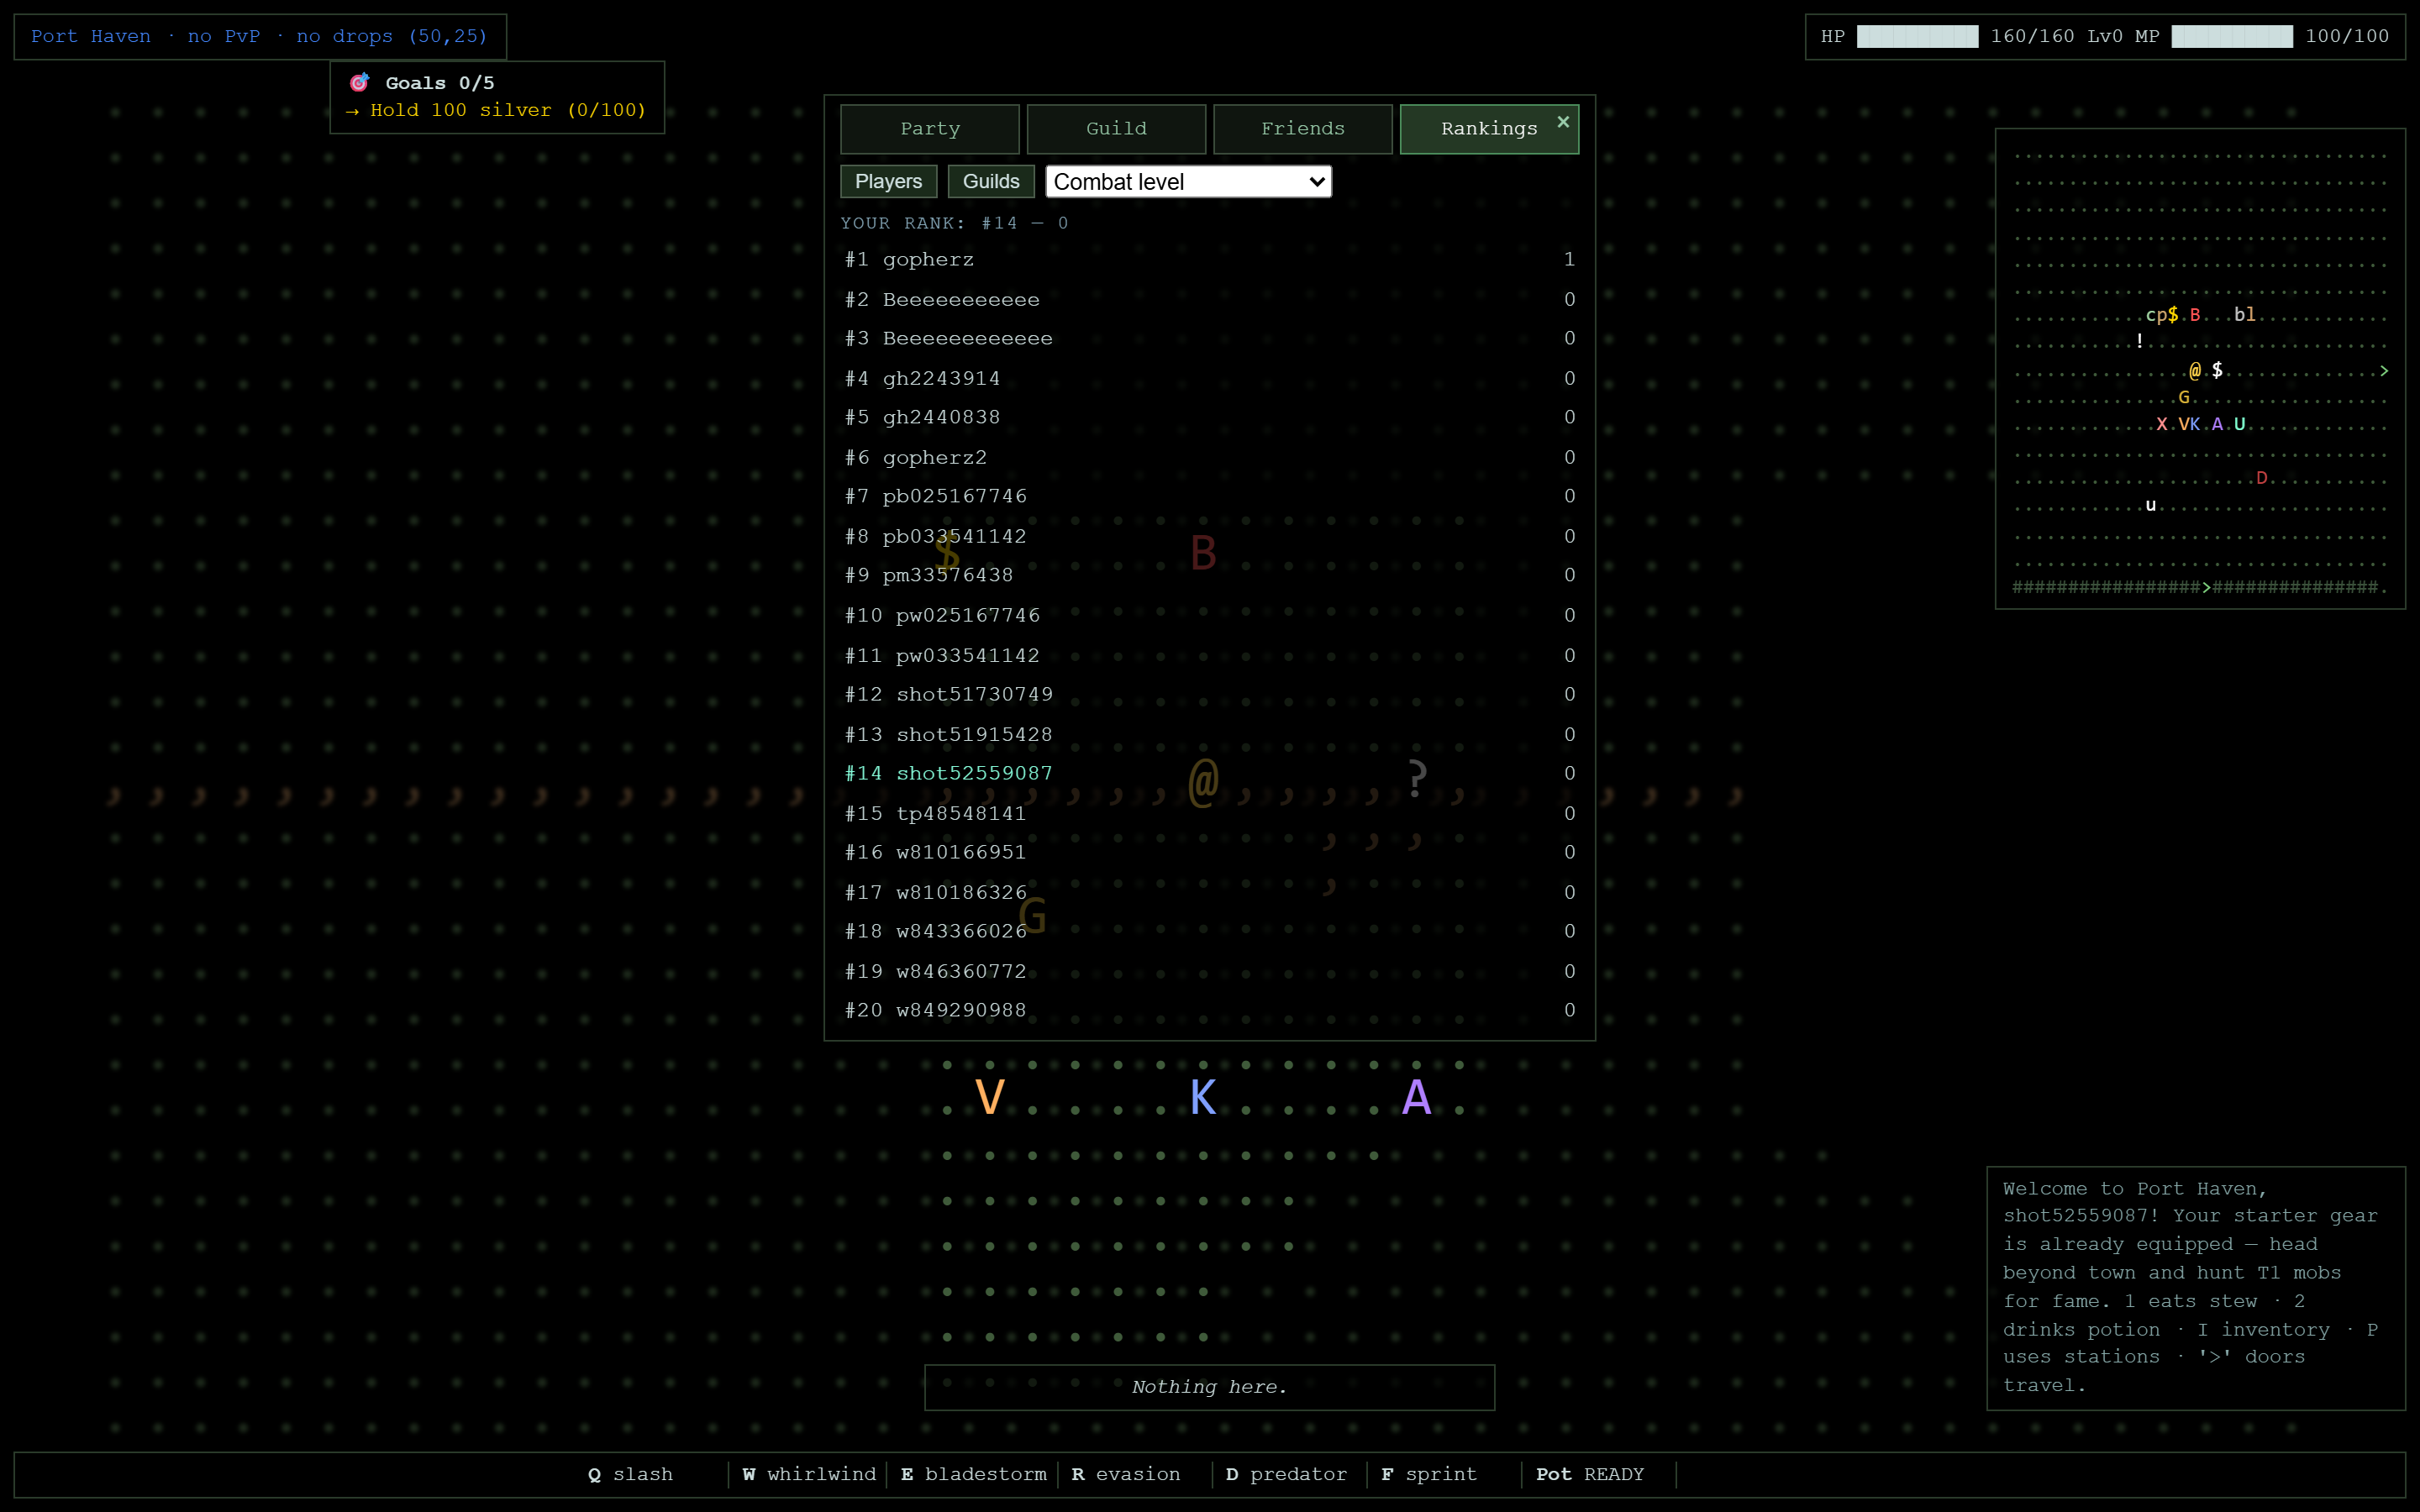2420x1512 pixels.
Task: Switch to the Guild tab
Action: pos(1116,129)
